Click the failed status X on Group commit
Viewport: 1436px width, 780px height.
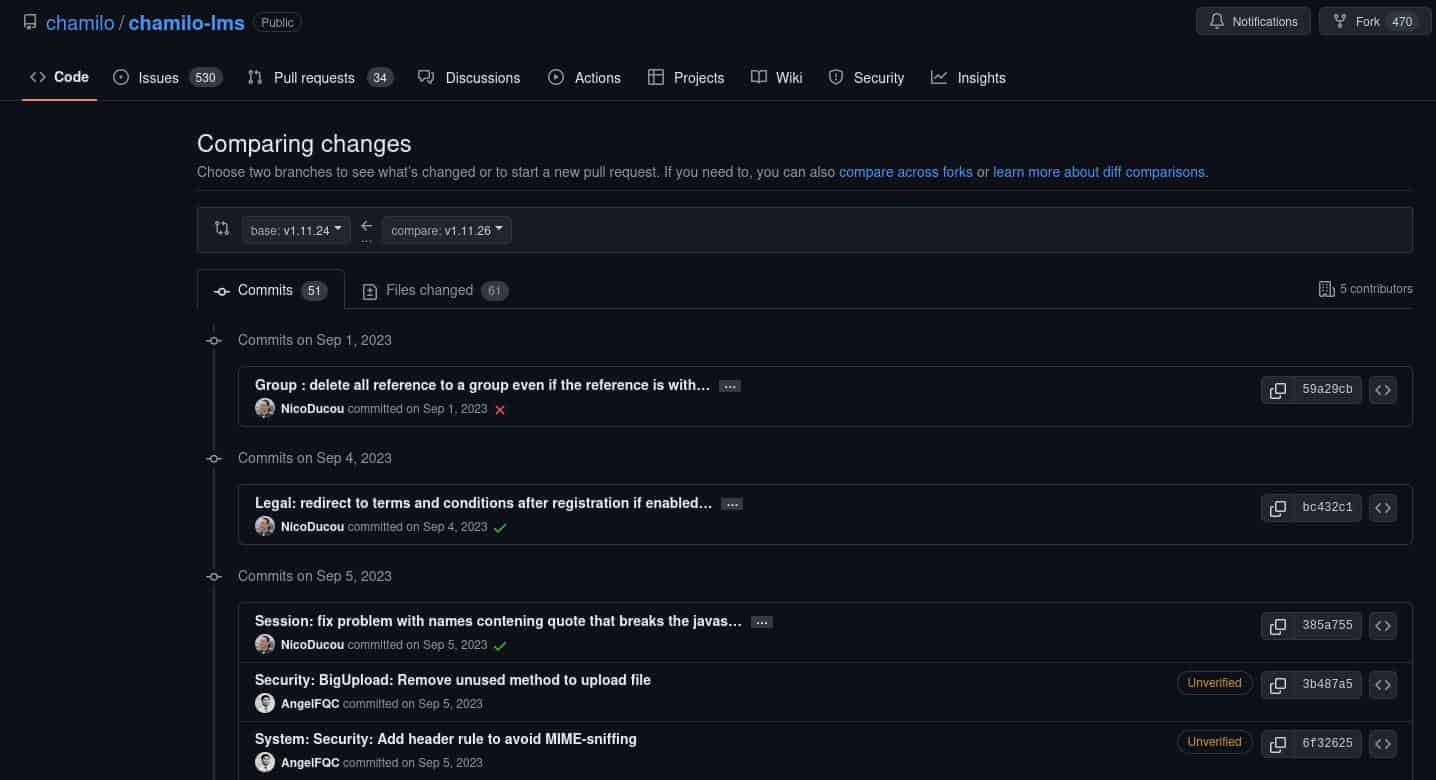(x=500, y=410)
